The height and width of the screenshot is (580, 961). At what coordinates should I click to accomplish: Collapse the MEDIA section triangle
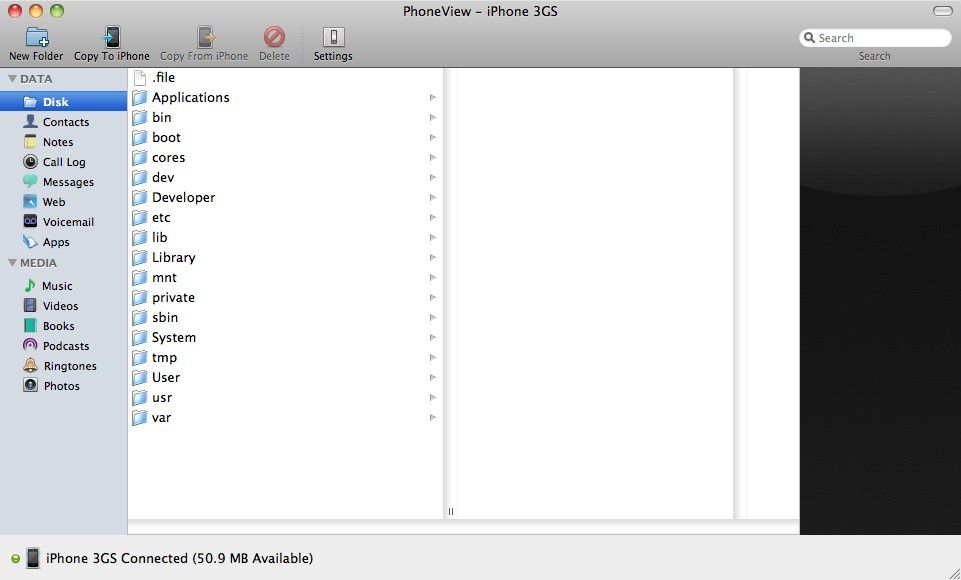(12, 263)
